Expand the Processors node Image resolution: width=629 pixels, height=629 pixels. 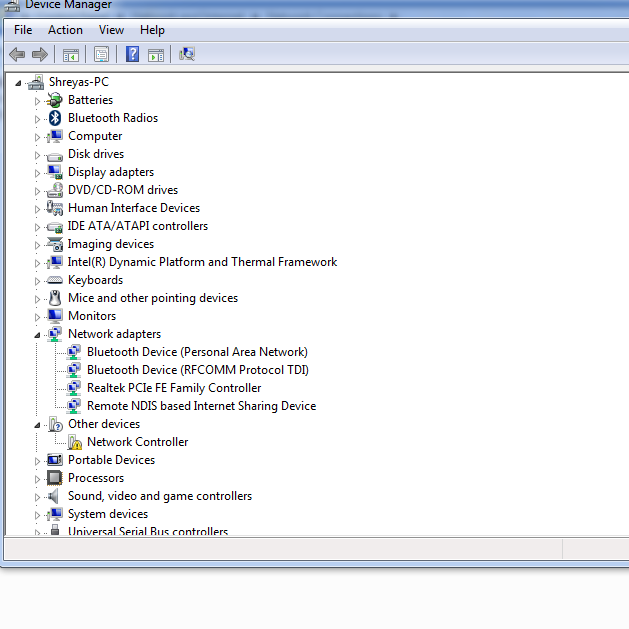coord(37,479)
